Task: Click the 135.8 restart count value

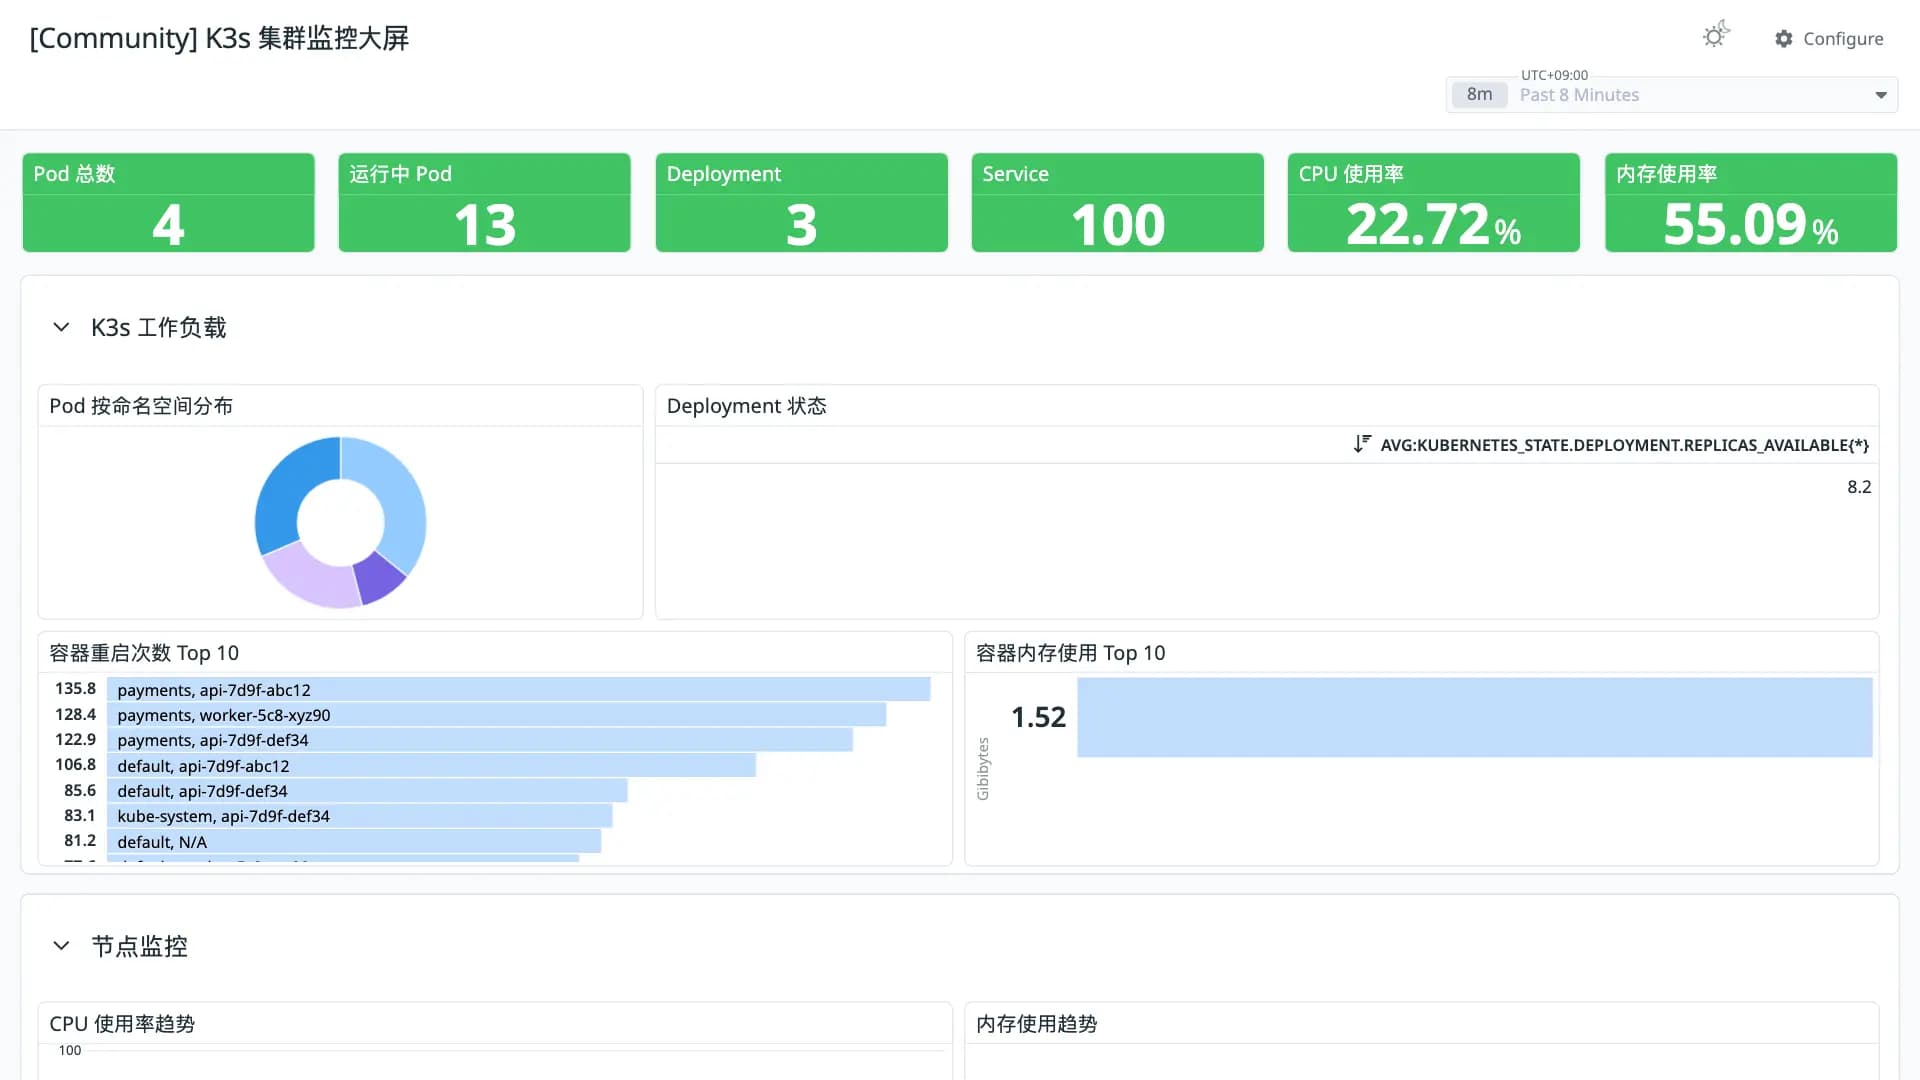Action: [75, 689]
